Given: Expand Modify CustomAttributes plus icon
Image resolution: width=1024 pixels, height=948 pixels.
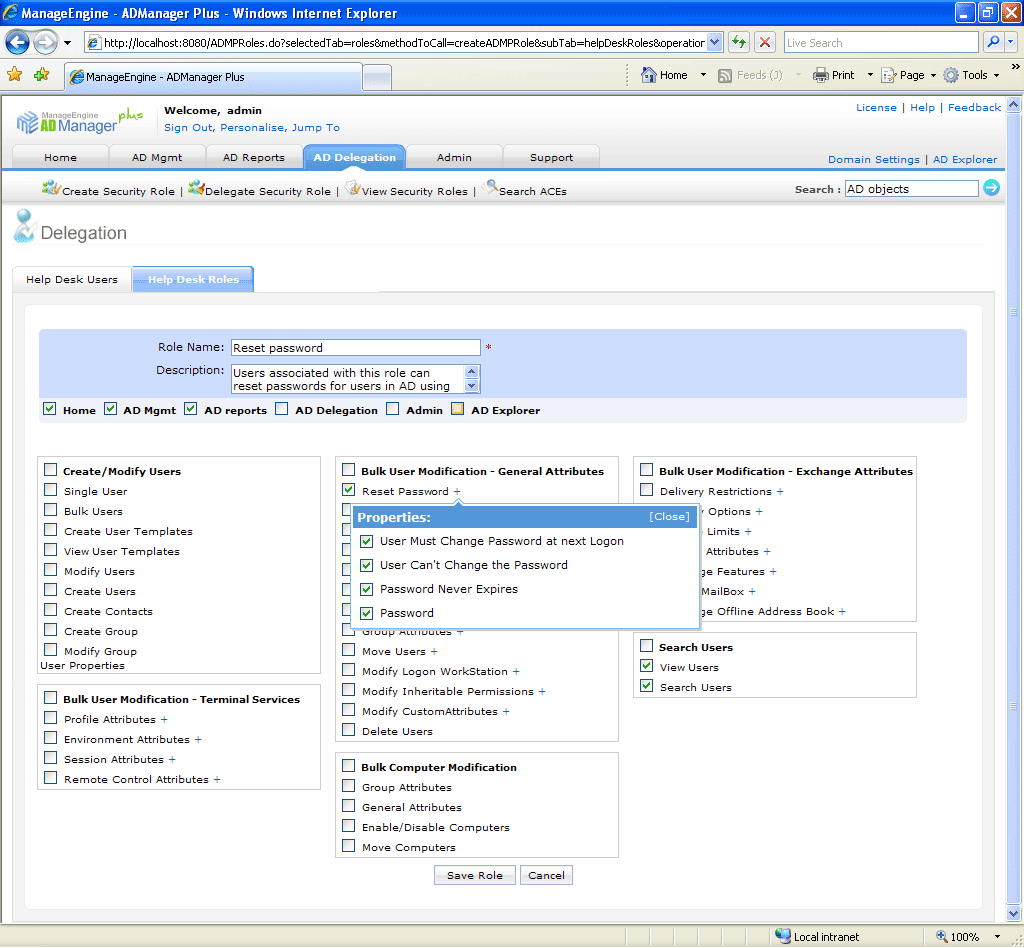Looking at the screenshot, I should click(506, 712).
